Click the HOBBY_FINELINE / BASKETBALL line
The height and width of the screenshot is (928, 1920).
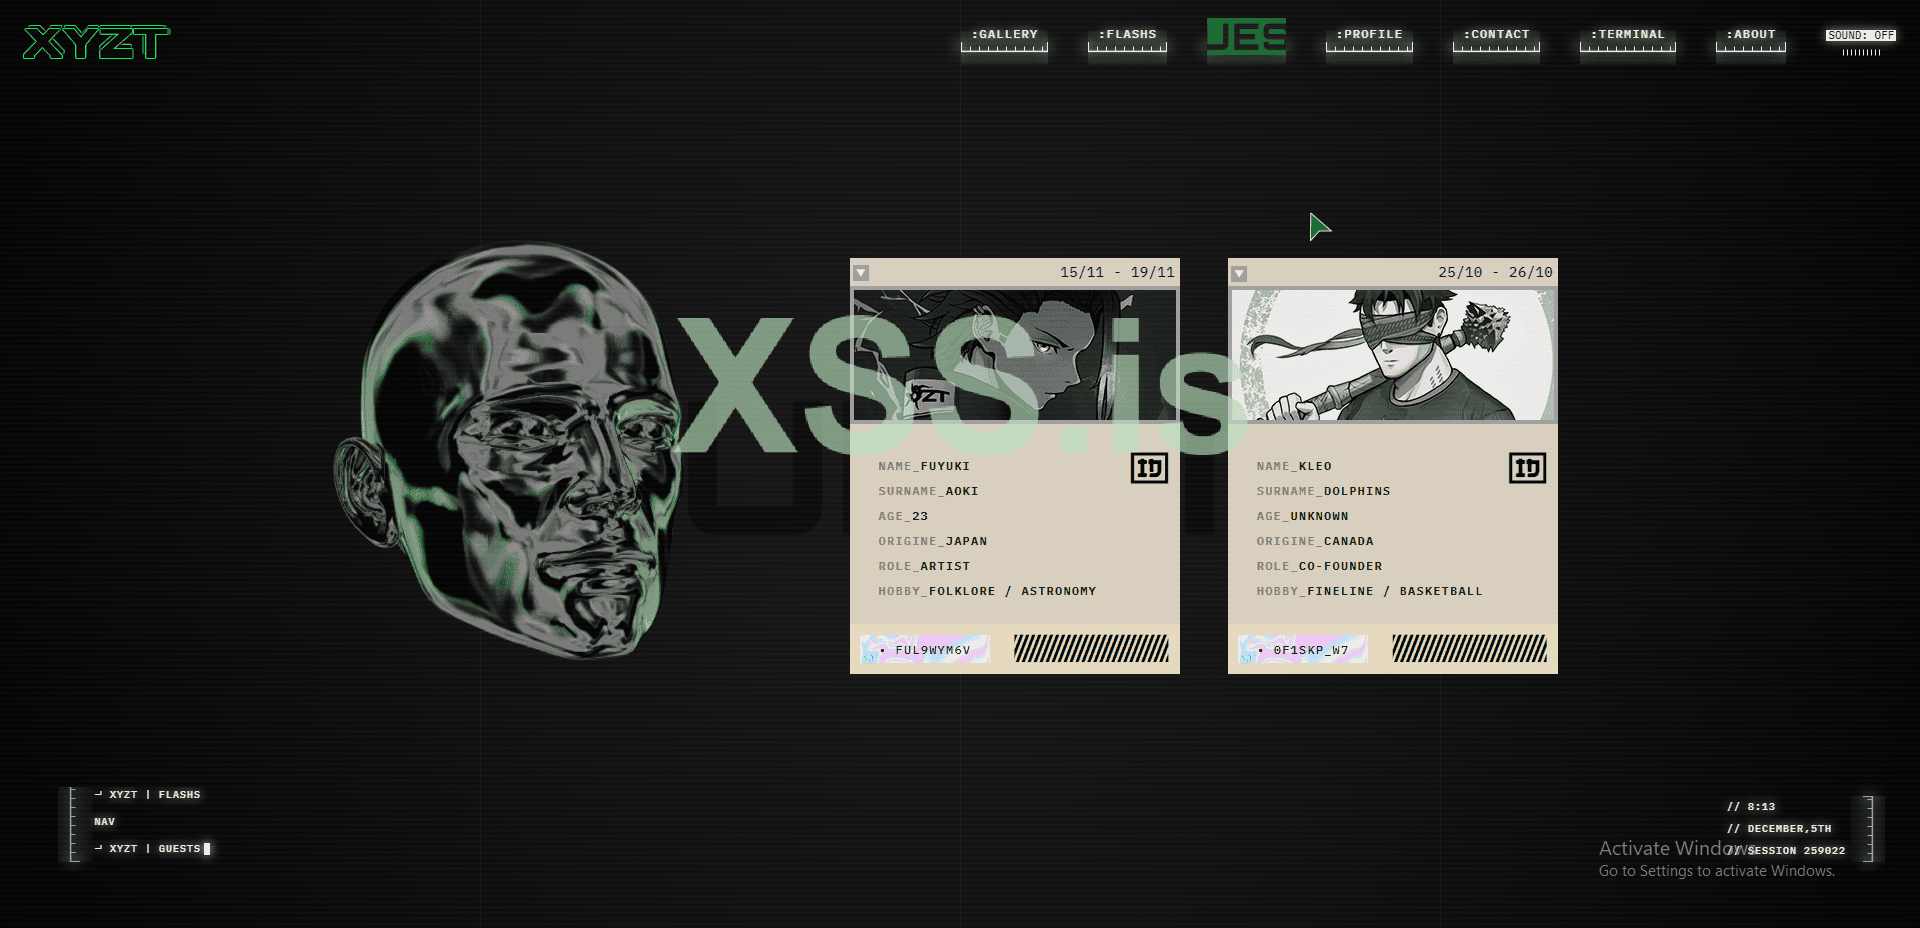1369,591
